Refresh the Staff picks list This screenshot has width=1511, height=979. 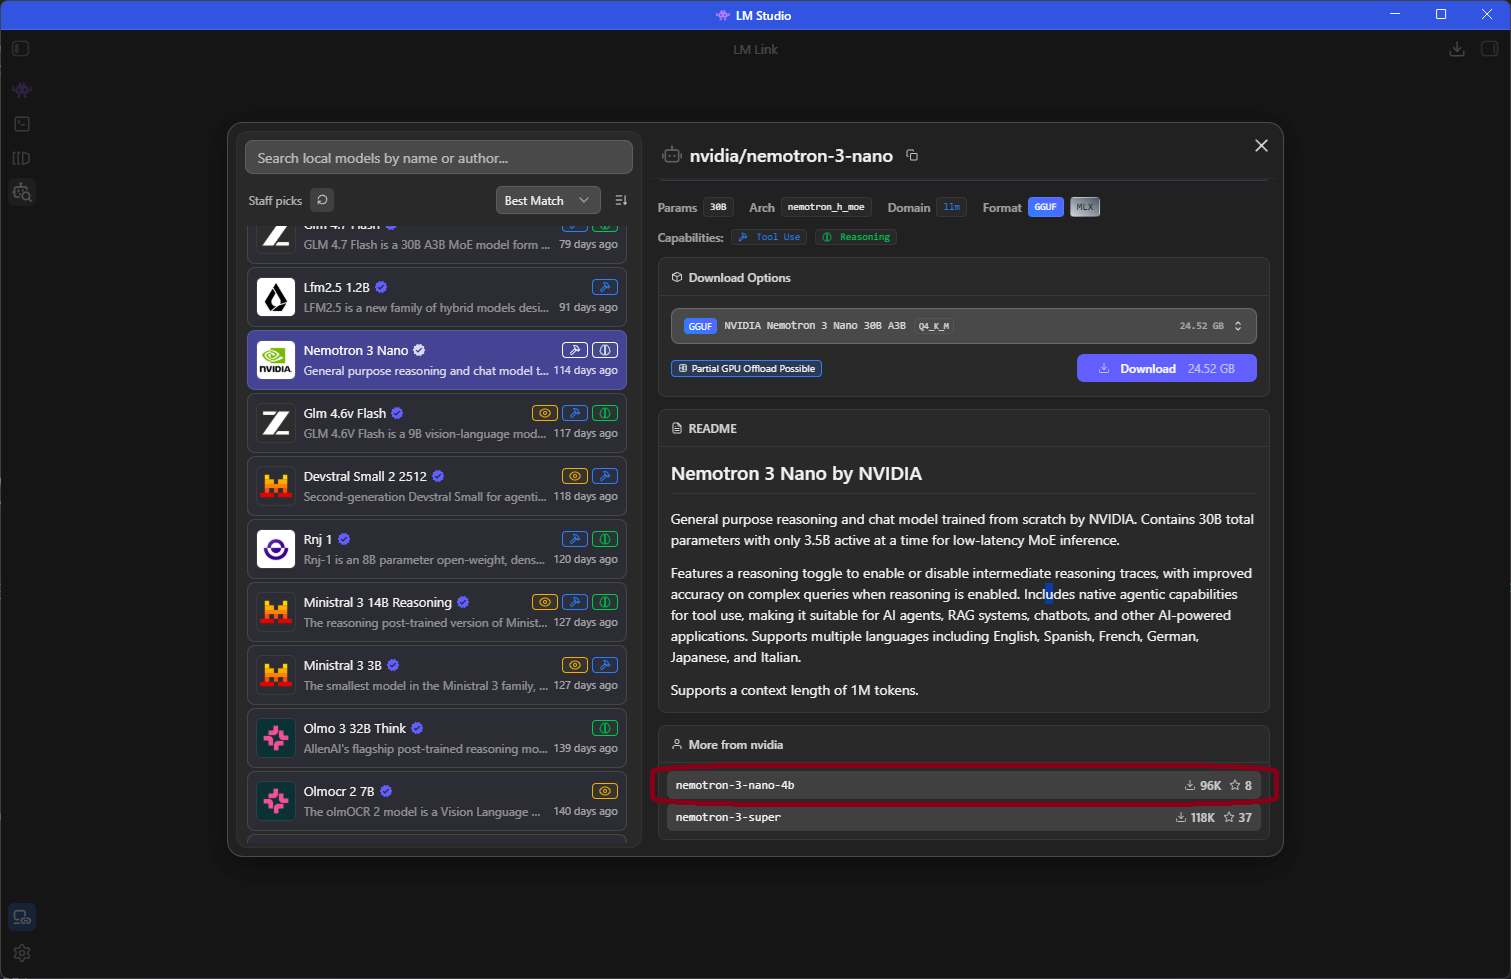coord(322,200)
